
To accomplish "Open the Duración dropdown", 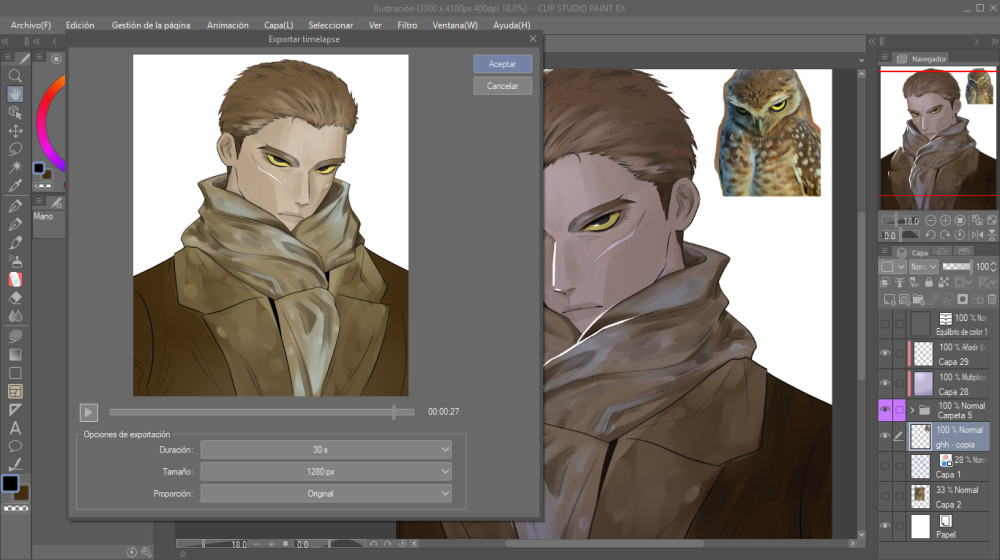I will (x=326, y=450).
